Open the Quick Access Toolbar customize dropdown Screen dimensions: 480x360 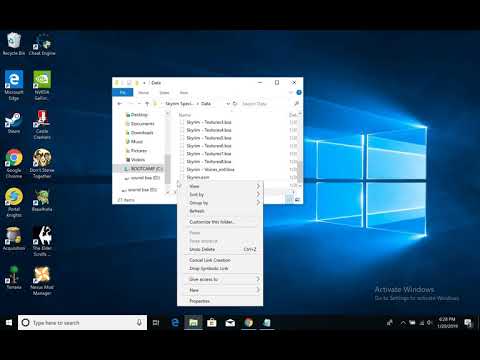pos(144,83)
